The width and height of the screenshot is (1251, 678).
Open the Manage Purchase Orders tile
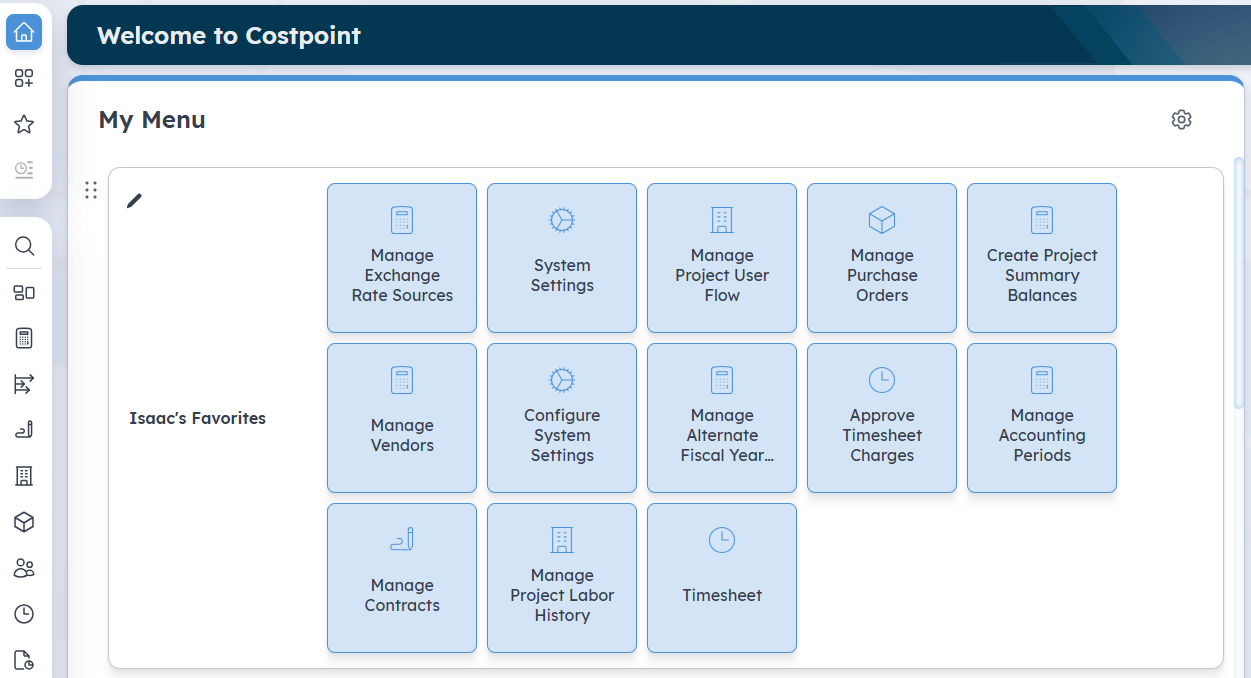882,258
